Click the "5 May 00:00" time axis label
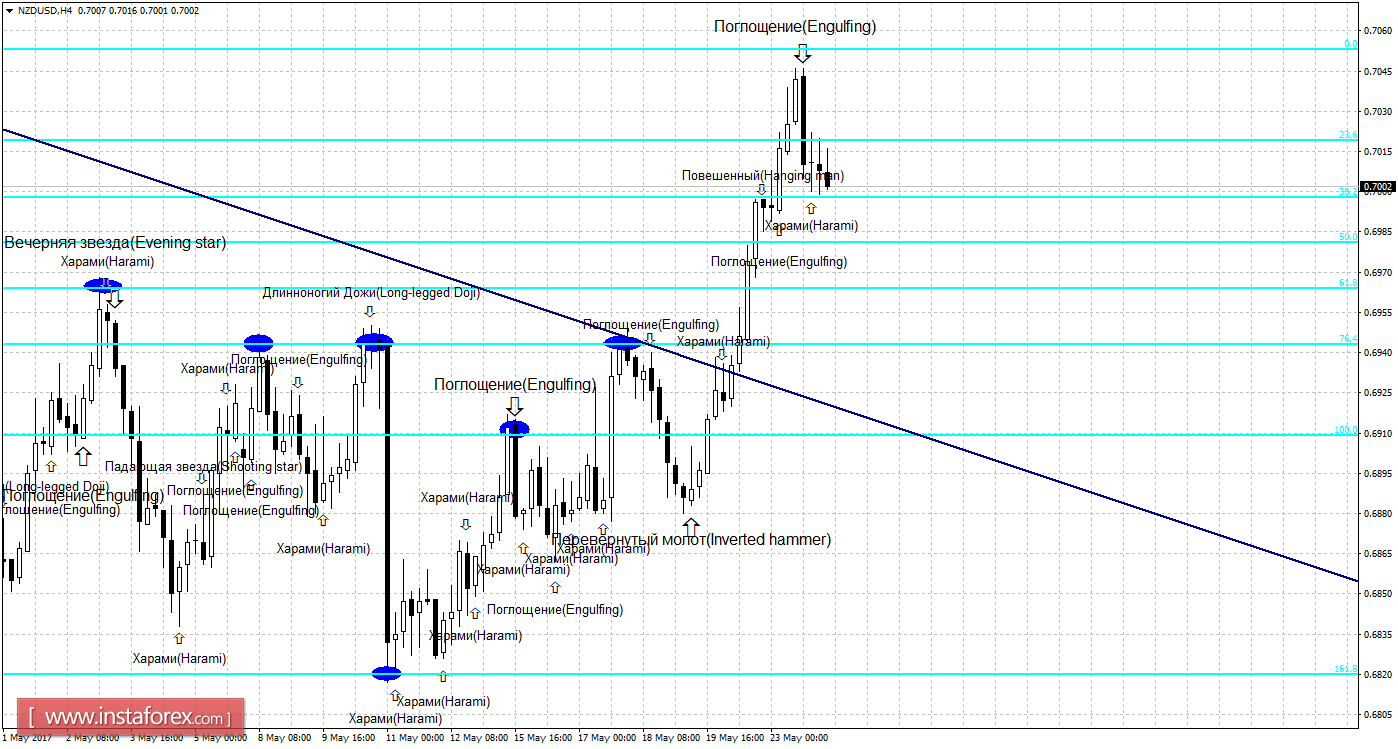The image size is (1398, 749). 219,738
